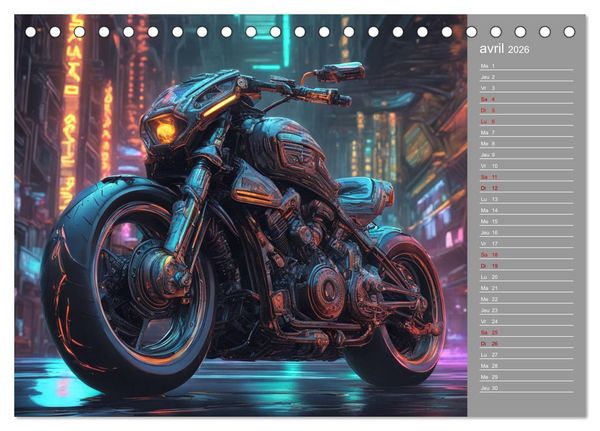The height and width of the screenshot is (431, 600).
Task: Choose the red "Sa 25" date row
Action: (527, 332)
